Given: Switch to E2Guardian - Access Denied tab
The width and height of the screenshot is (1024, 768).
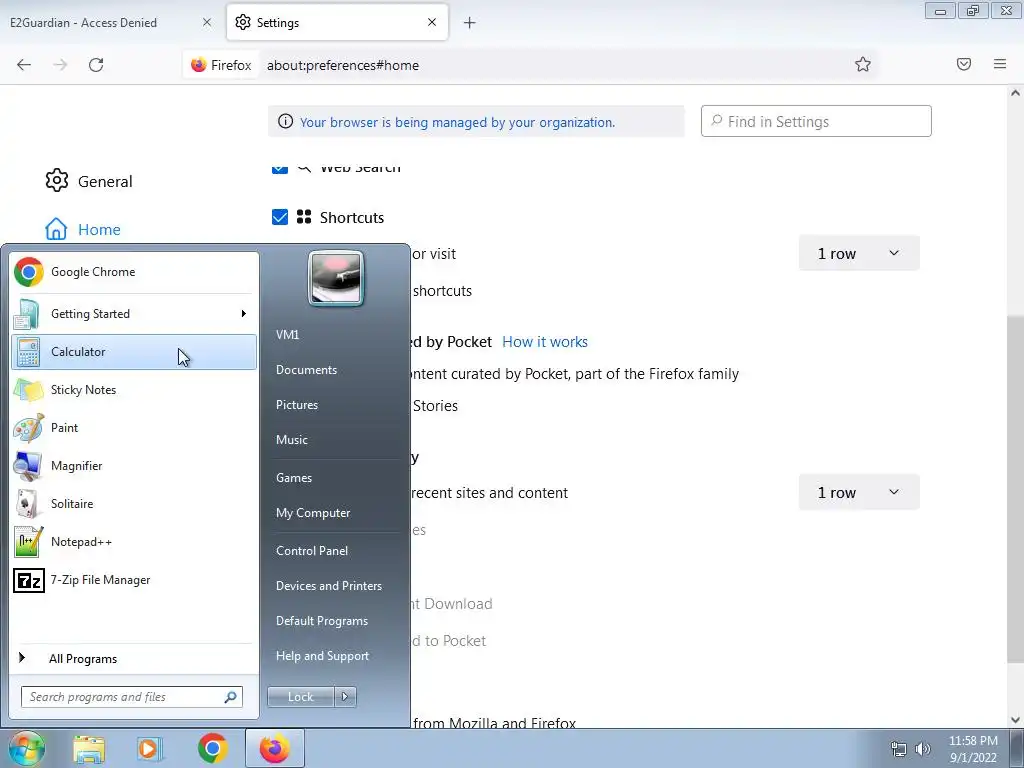Looking at the screenshot, I should pos(111,22).
